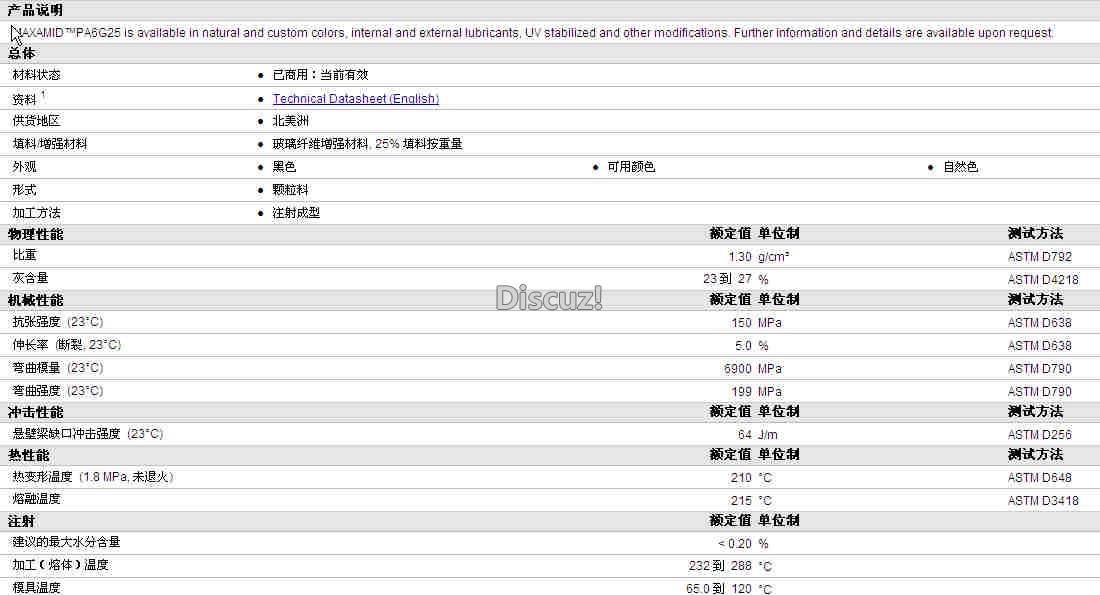Click the 材料状态 row label
This screenshot has width=1100, height=595.
pos(36,74)
